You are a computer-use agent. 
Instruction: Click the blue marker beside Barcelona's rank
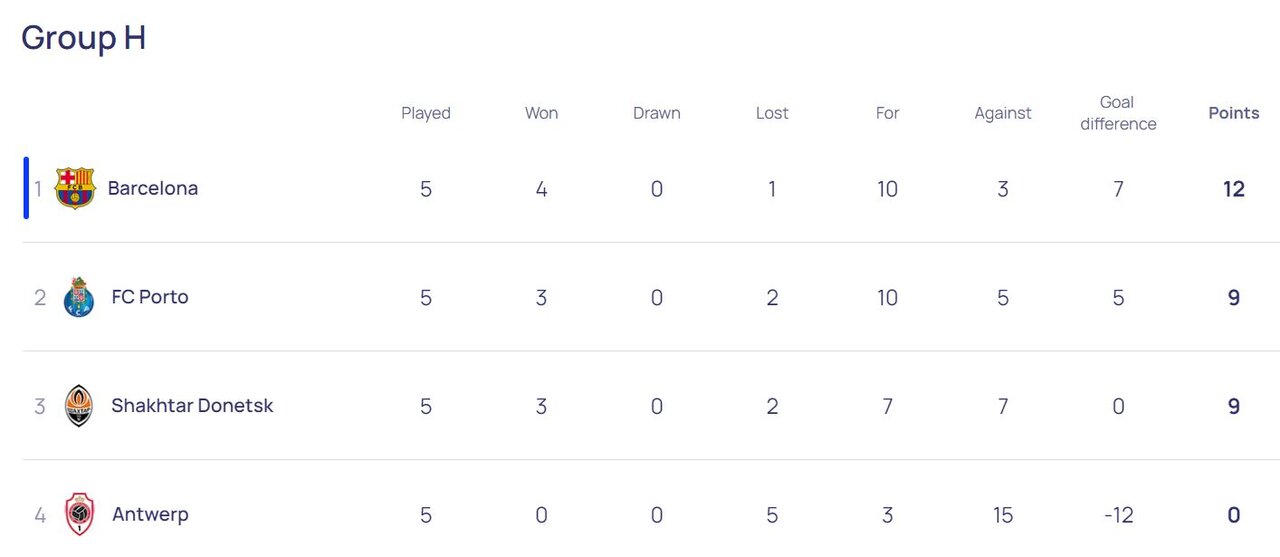26,188
